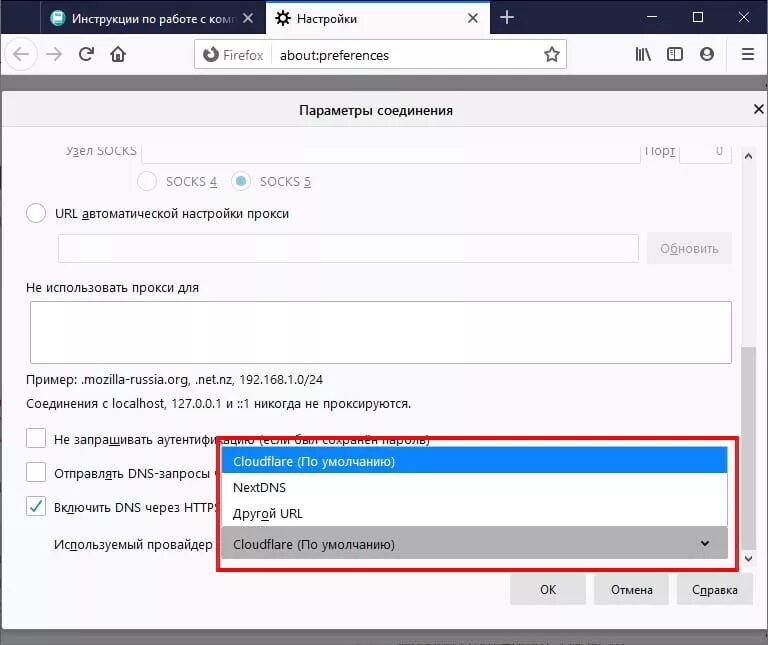The width and height of the screenshot is (768, 645).
Task: Click the Справка button
Action: 715,589
